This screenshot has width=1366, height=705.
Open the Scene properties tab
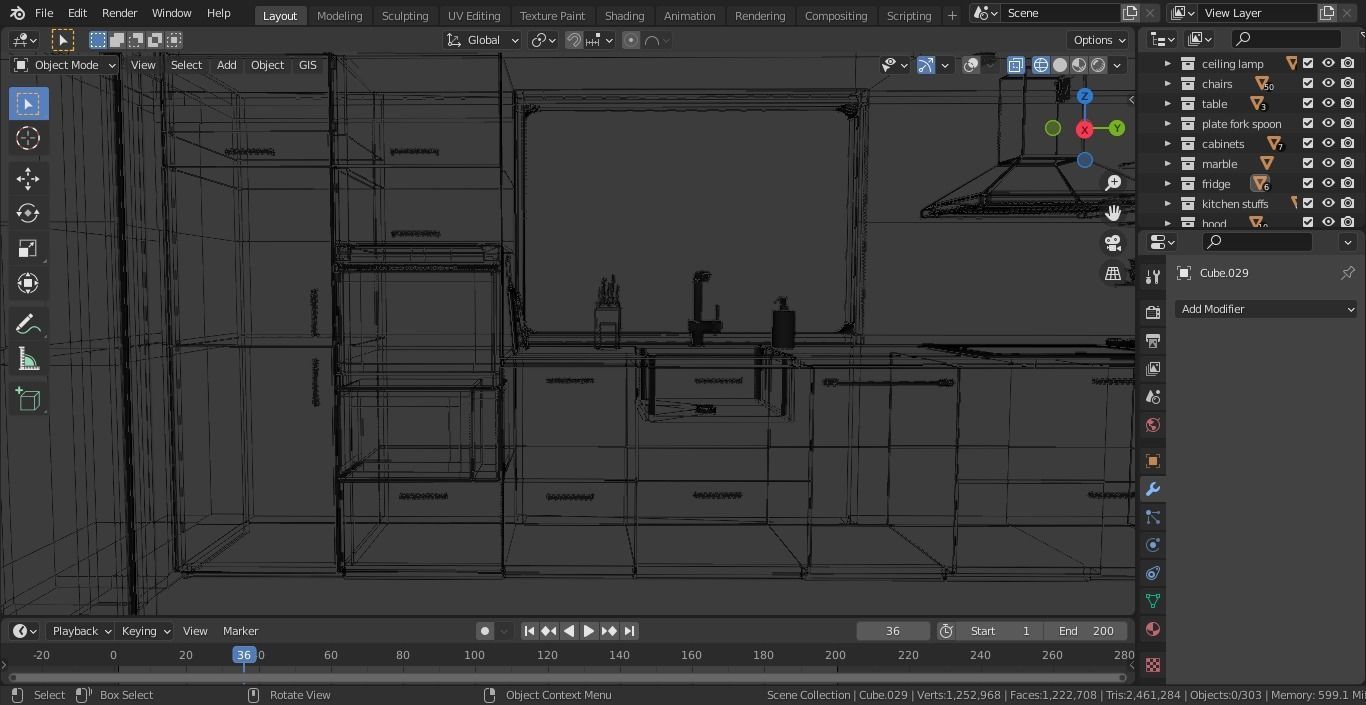click(1153, 397)
